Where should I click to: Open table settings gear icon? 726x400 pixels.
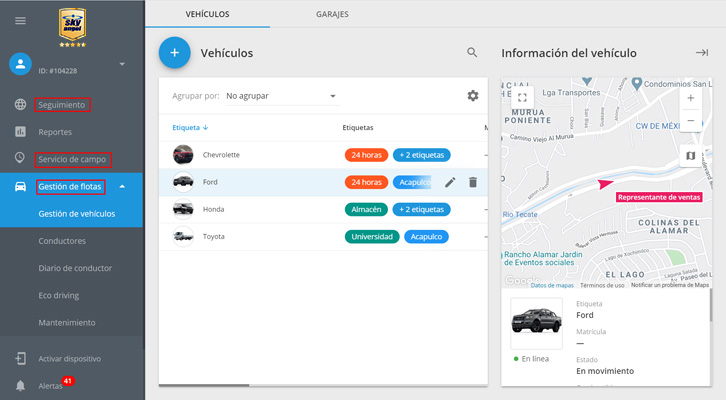(473, 96)
